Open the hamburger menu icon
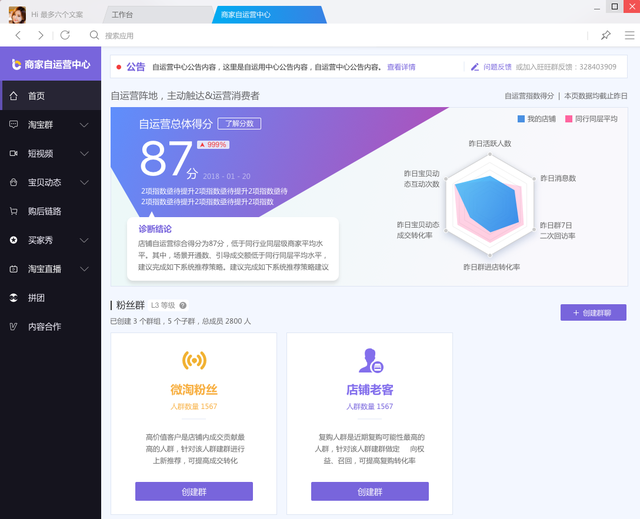 pos(629,35)
